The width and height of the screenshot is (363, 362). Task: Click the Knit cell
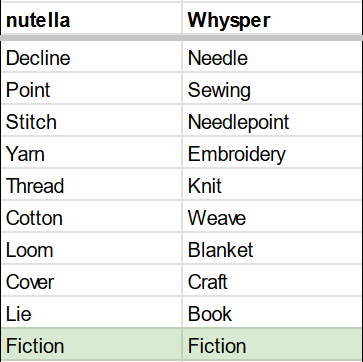pos(273,184)
